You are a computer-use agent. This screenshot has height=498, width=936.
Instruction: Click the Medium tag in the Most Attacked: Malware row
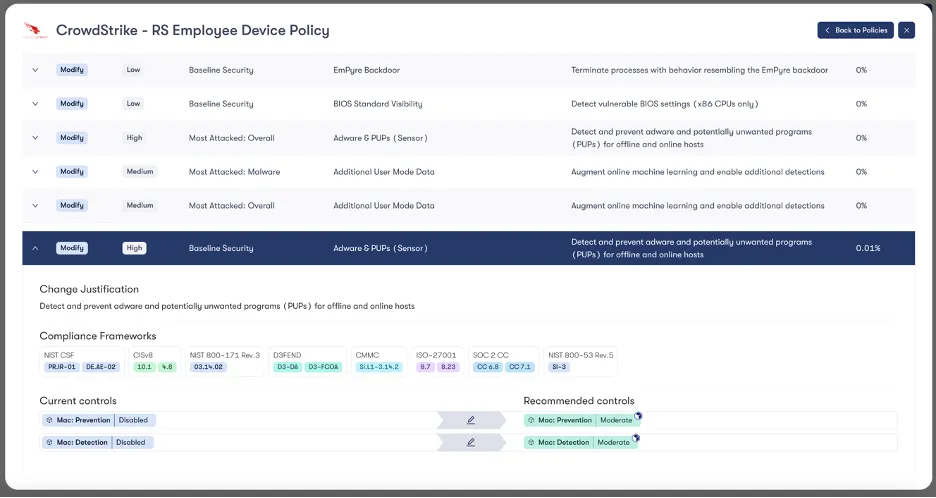pyautogui.click(x=140, y=172)
